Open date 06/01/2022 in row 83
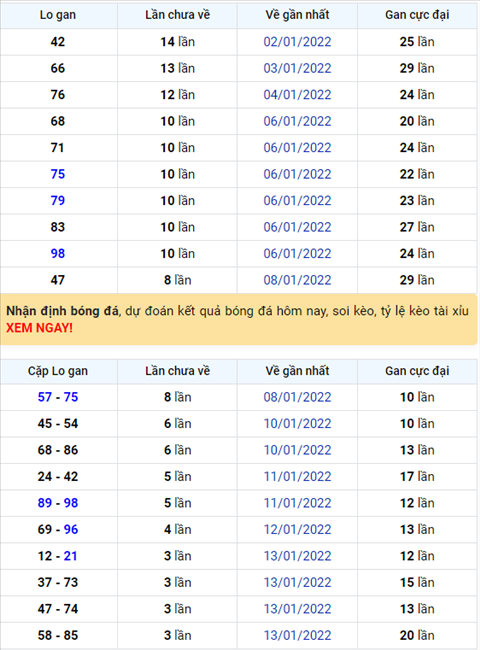This screenshot has height=650, width=480. click(x=297, y=227)
